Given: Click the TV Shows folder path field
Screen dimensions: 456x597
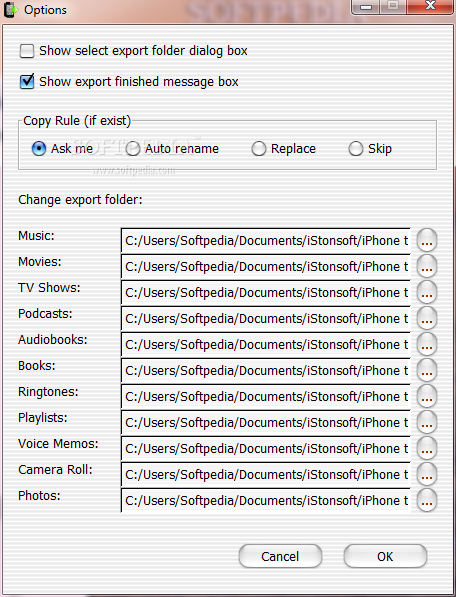Looking at the screenshot, I should (x=266, y=292).
